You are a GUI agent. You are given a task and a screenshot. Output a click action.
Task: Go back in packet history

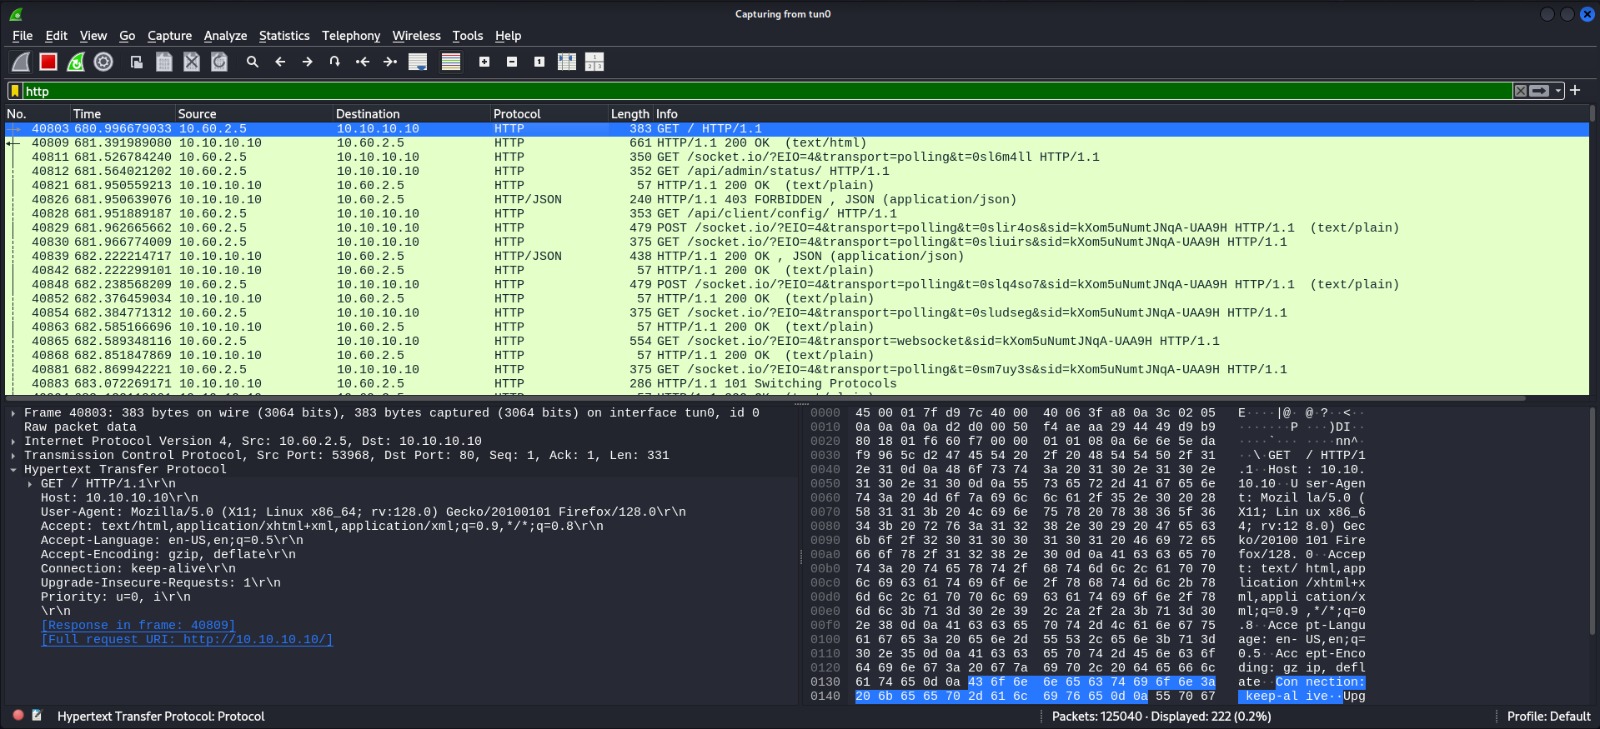[x=280, y=62]
